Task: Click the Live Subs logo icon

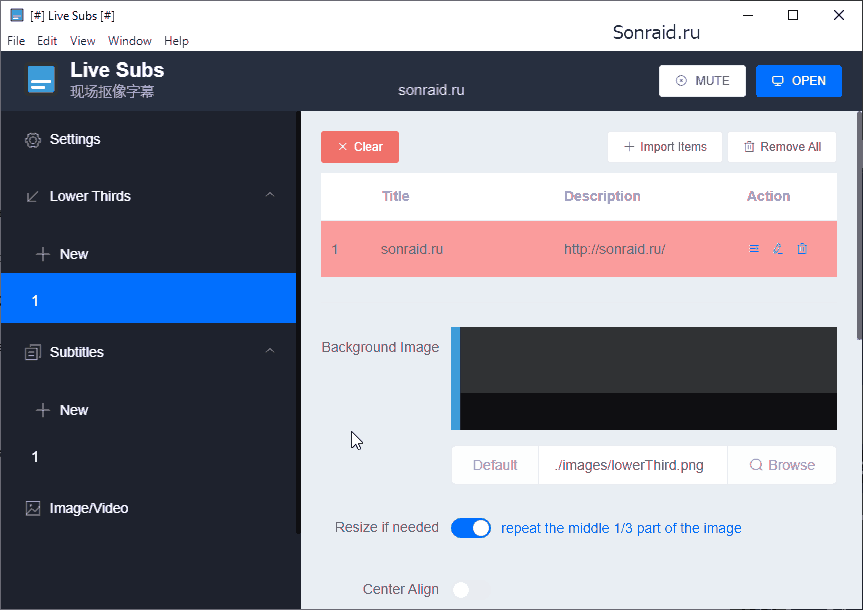Action: 41,80
